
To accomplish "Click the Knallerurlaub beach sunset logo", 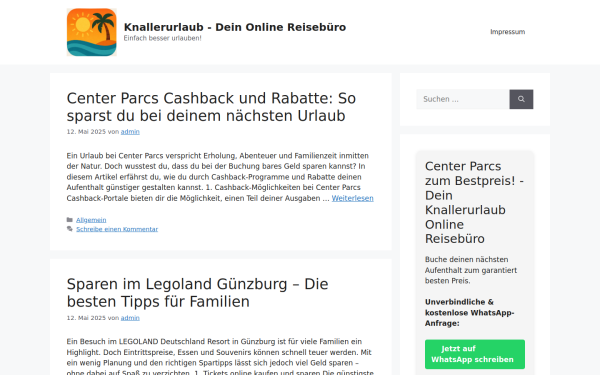I will point(91,32).
